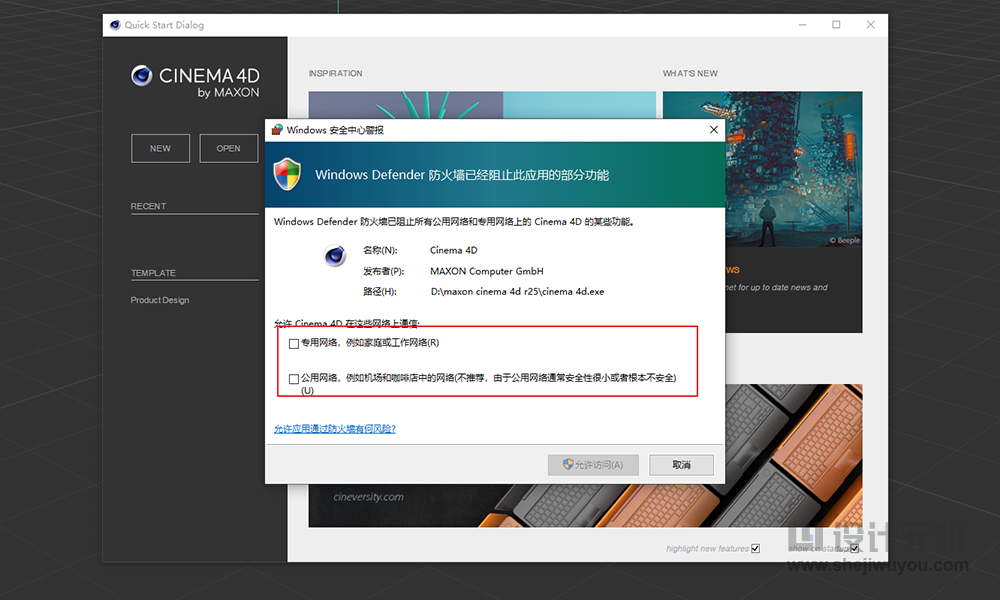Close the Windows security alert dialog
This screenshot has height=600, width=1000.
point(714,129)
